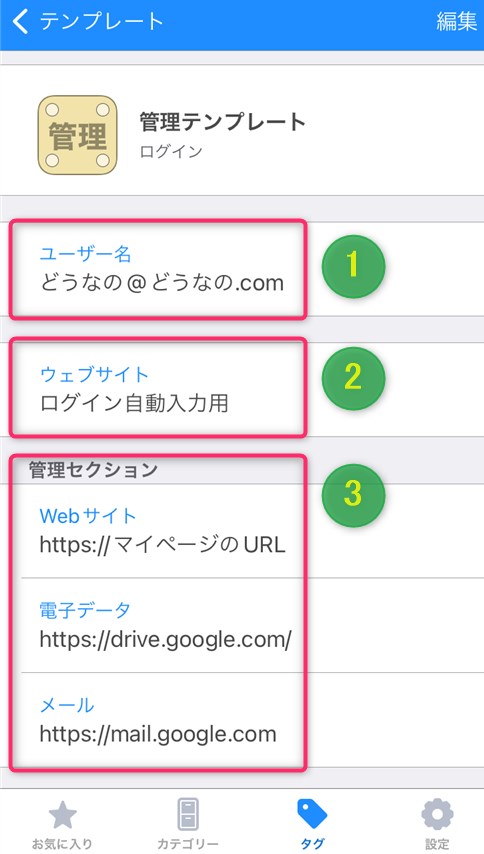Select the タグ tag icon

click(x=312, y=814)
